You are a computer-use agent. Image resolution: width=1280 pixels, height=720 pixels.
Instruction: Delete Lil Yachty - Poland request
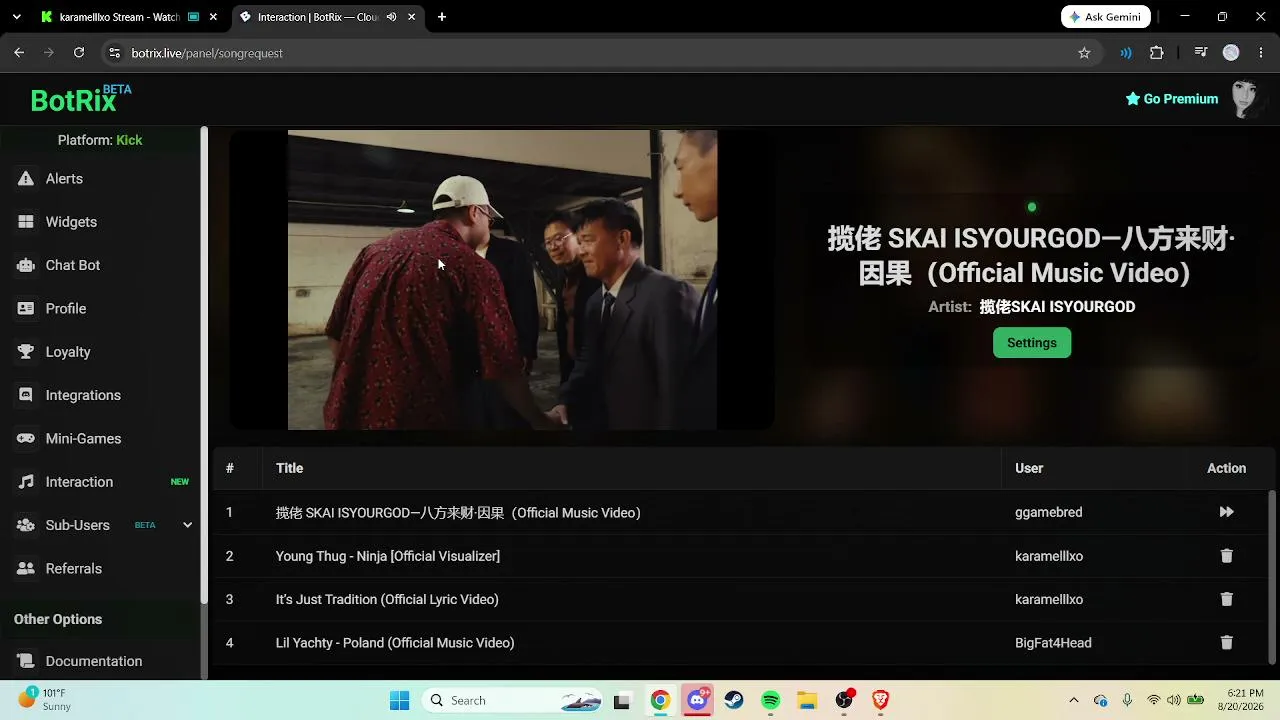click(x=1226, y=643)
